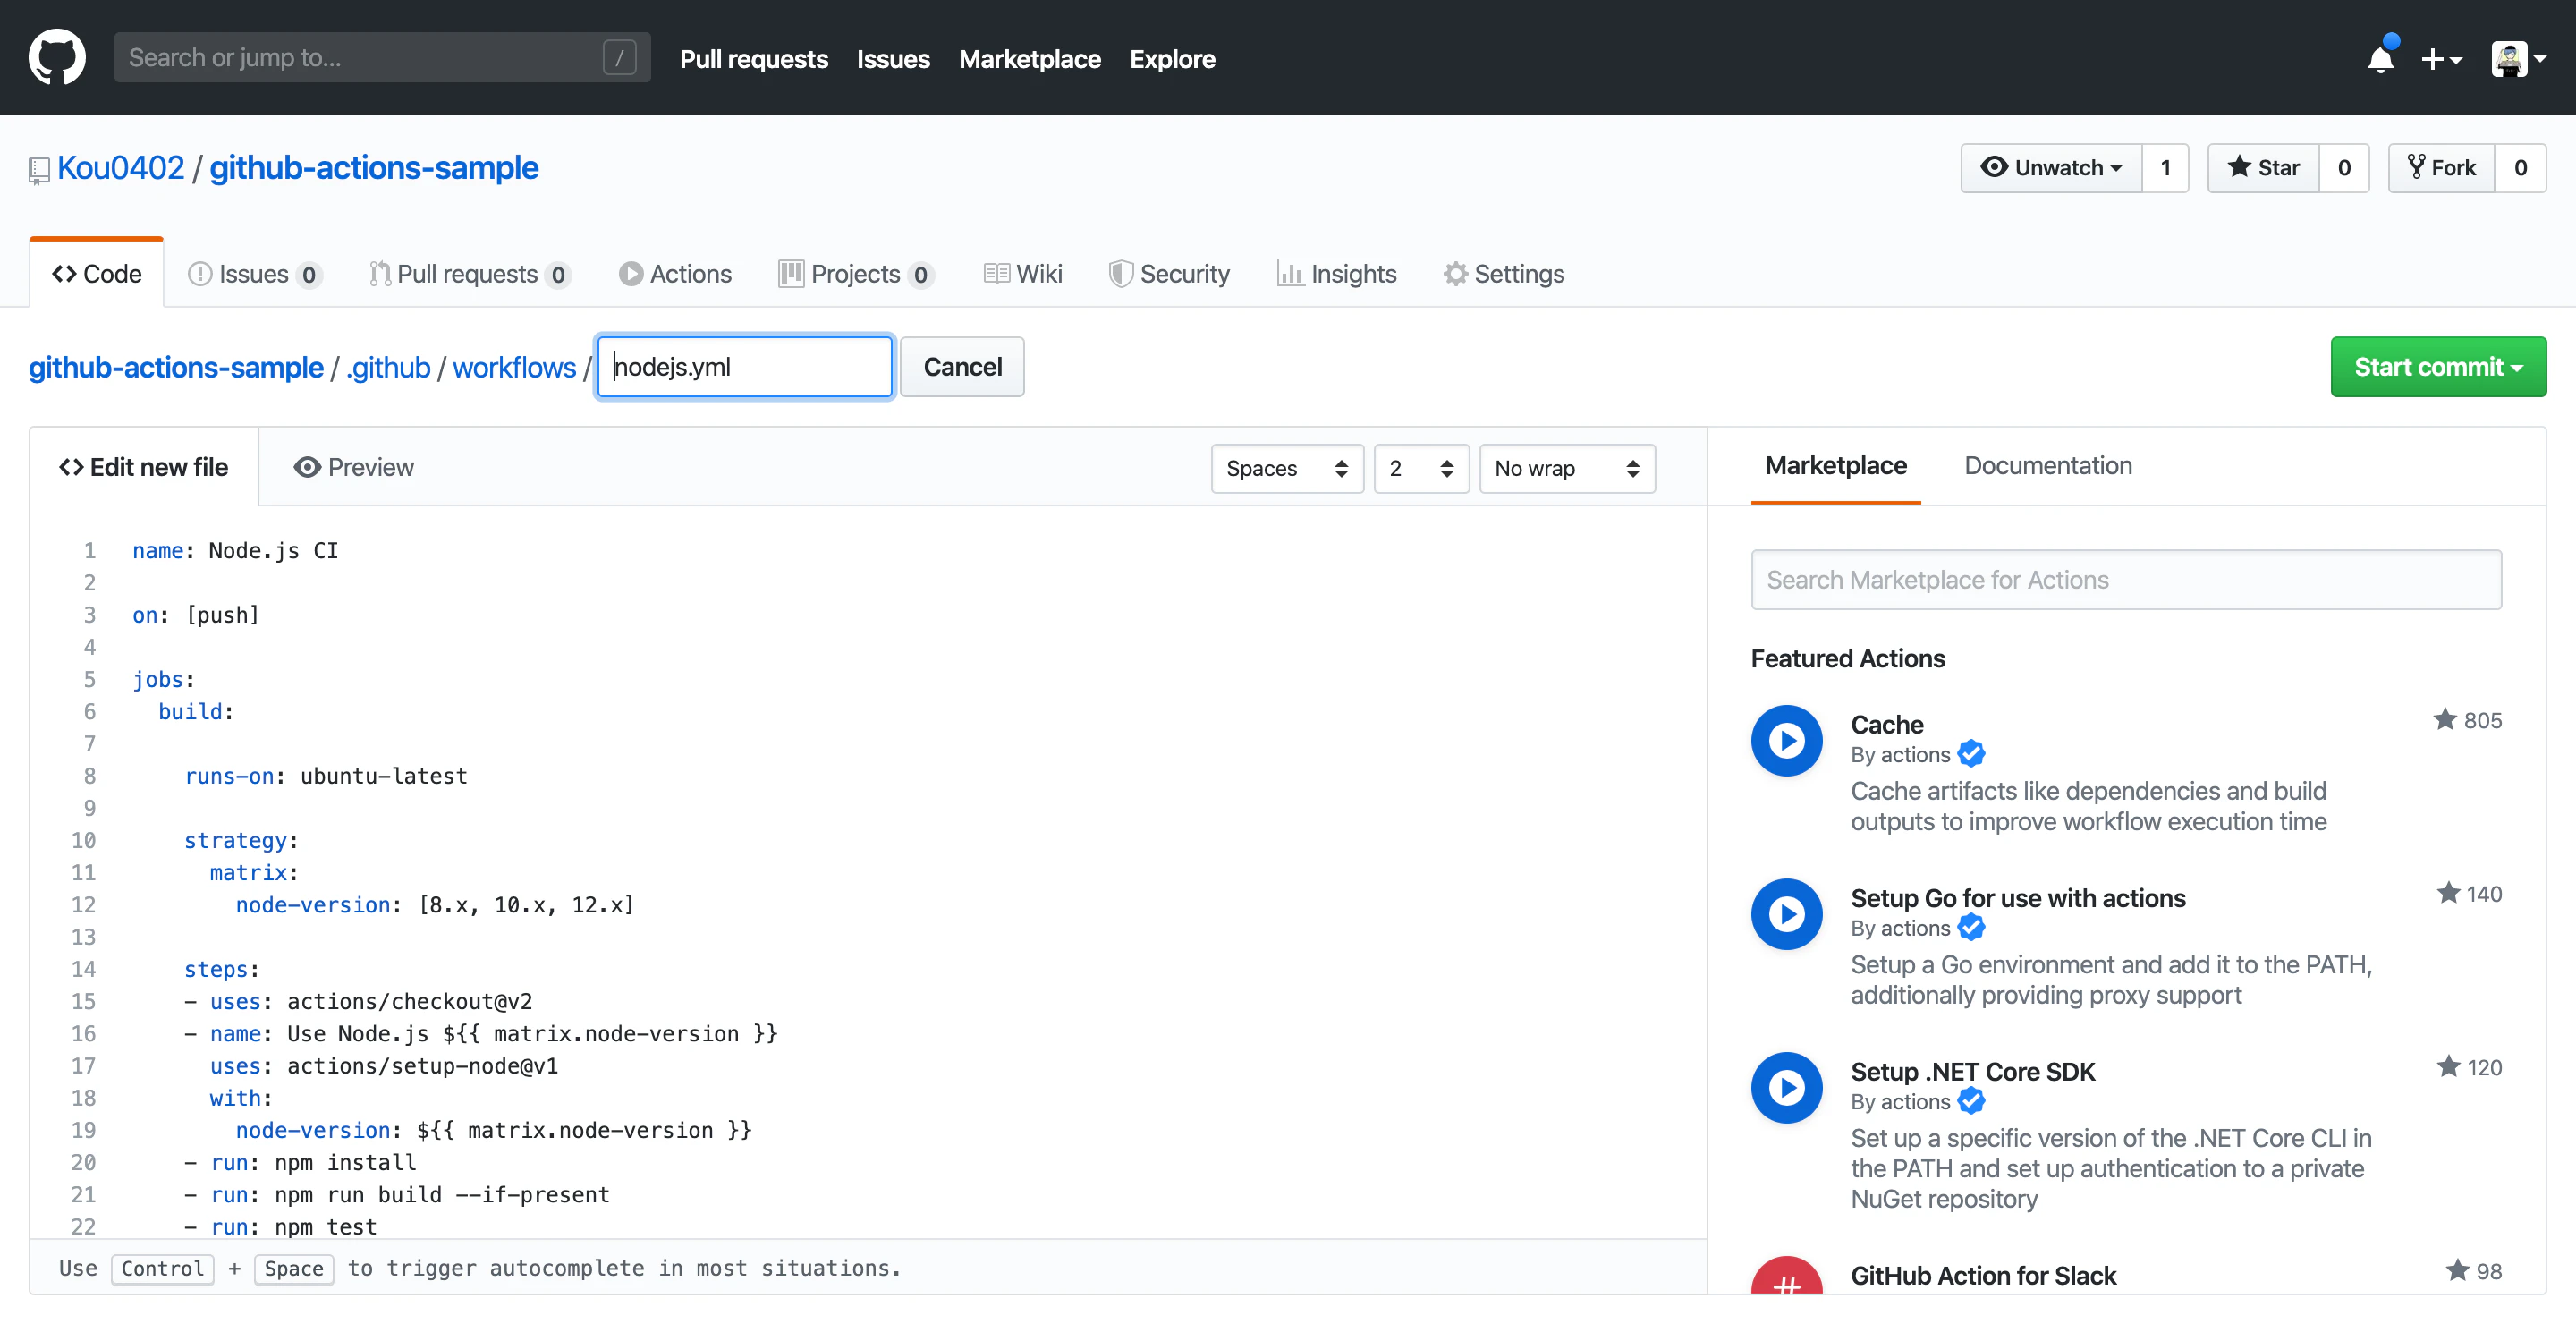Image resolution: width=2576 pixels, height=1324 pixels.
Task: Open the Start commit dropdown
Action: (x=2438, y=367)
